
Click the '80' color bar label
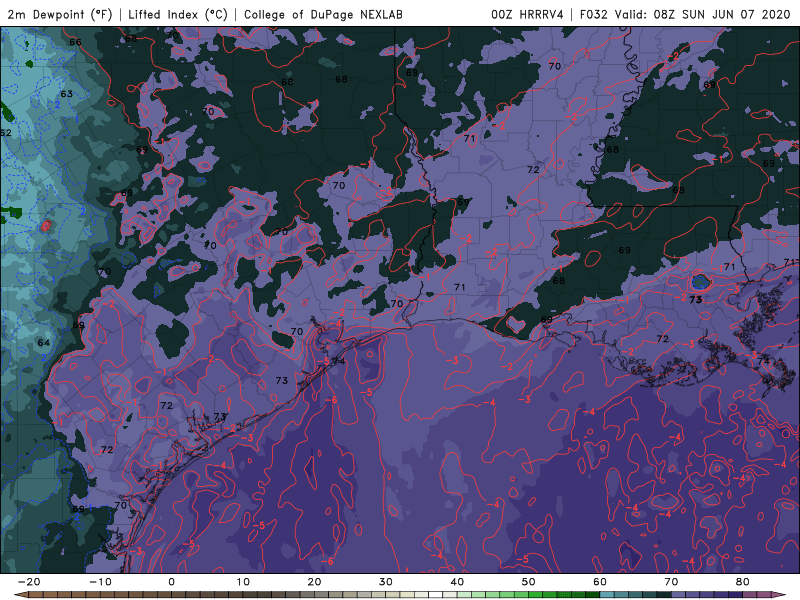(x=743, y=582)
